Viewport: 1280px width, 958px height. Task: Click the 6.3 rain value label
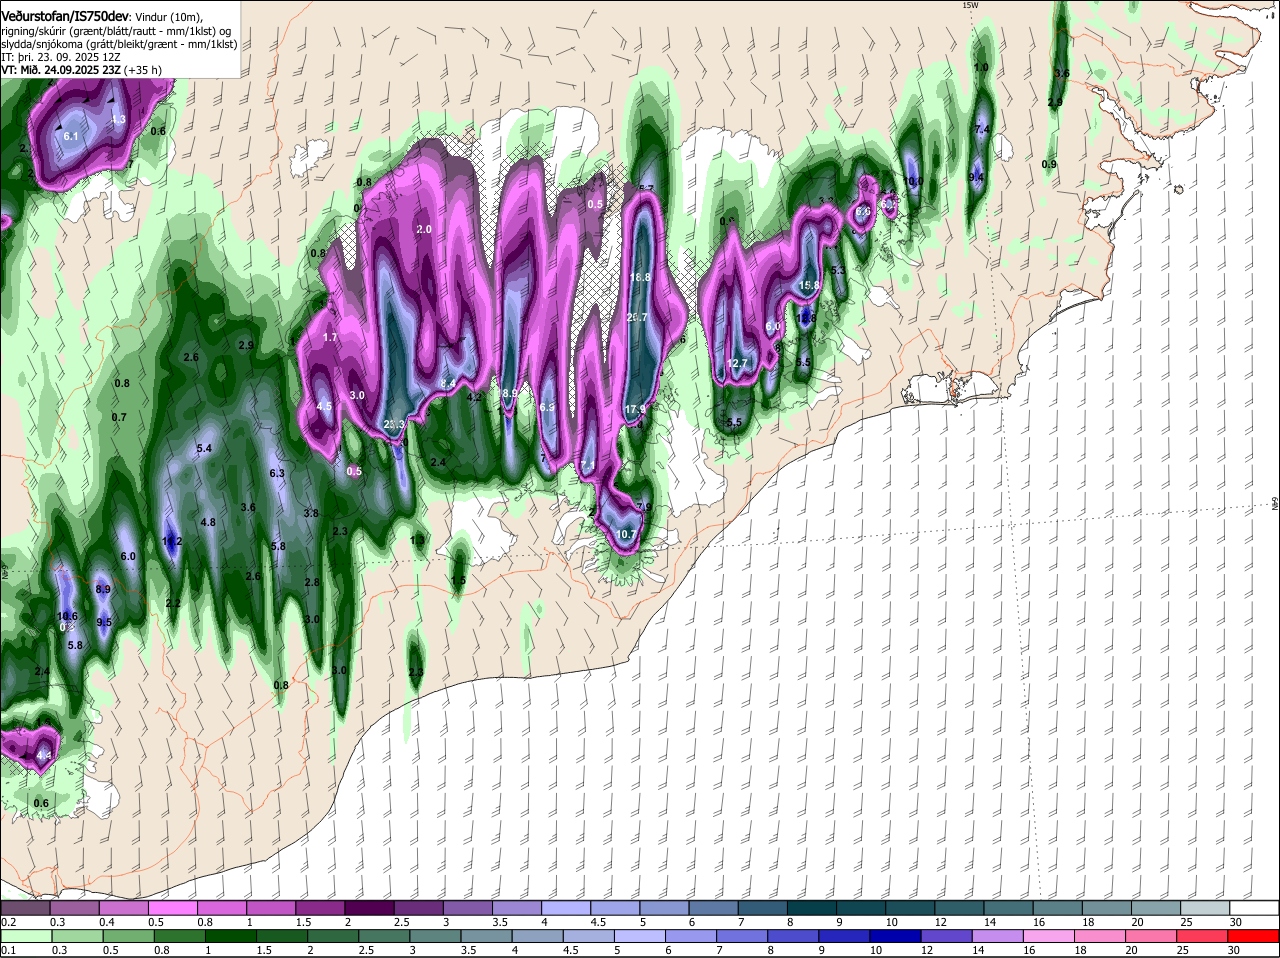pos(277,473)
